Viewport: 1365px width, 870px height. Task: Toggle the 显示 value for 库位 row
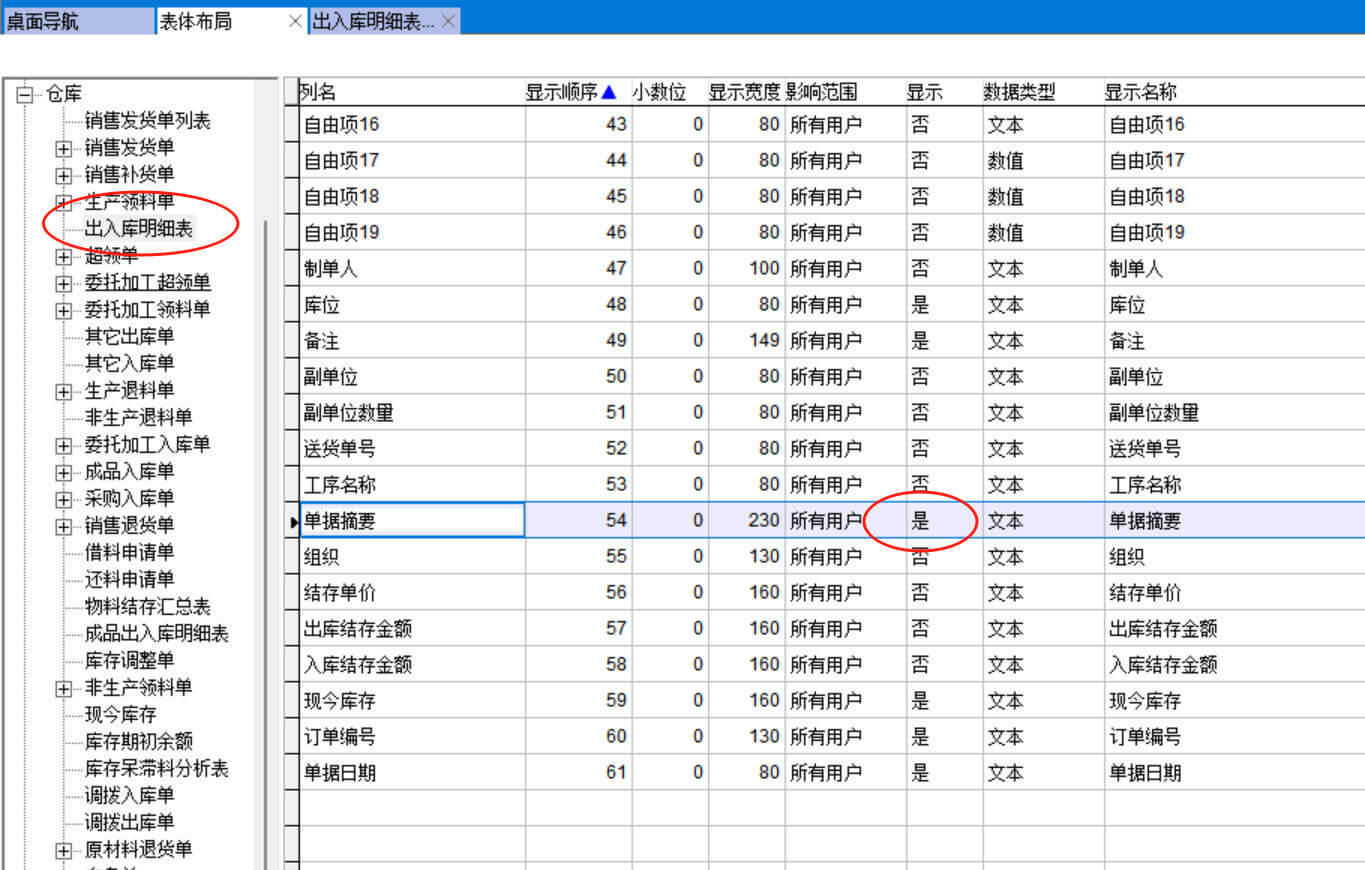point(920,305)
